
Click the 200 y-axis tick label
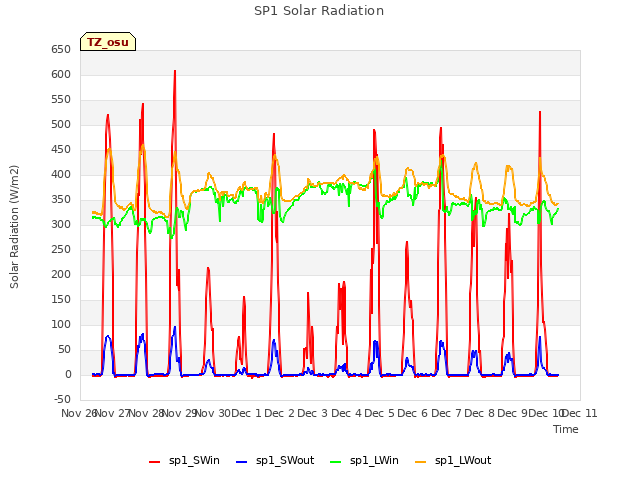pyautogui.click(x=61, y=275)
